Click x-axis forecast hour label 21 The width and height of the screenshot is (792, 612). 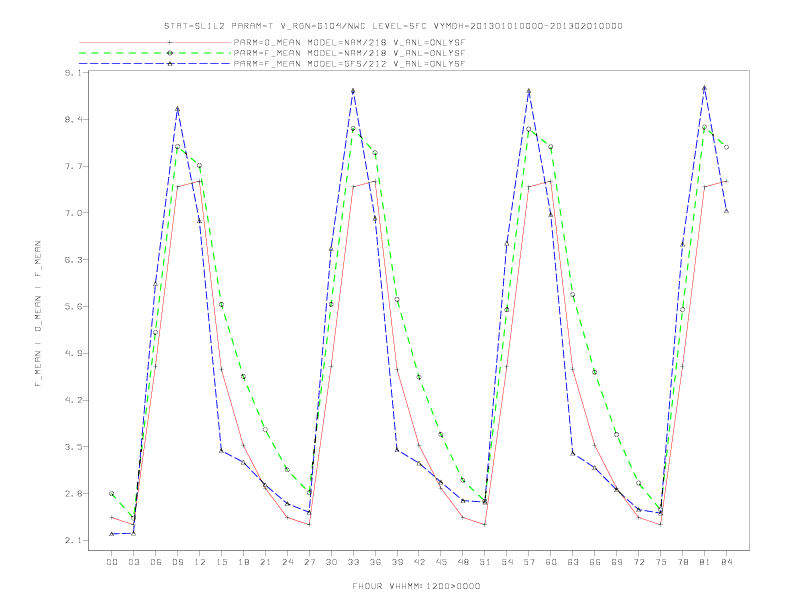(x=265, y=562)
